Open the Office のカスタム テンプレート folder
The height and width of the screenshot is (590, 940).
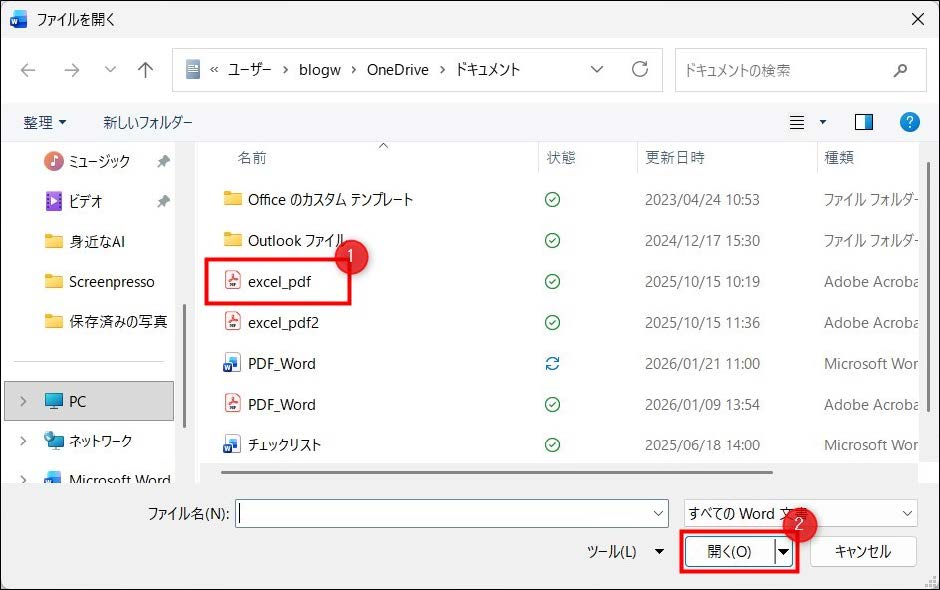click(330, 199)
